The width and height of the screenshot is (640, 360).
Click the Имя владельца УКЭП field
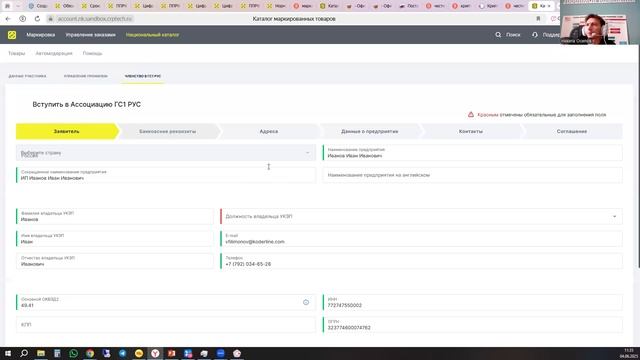tap(115, 239)
